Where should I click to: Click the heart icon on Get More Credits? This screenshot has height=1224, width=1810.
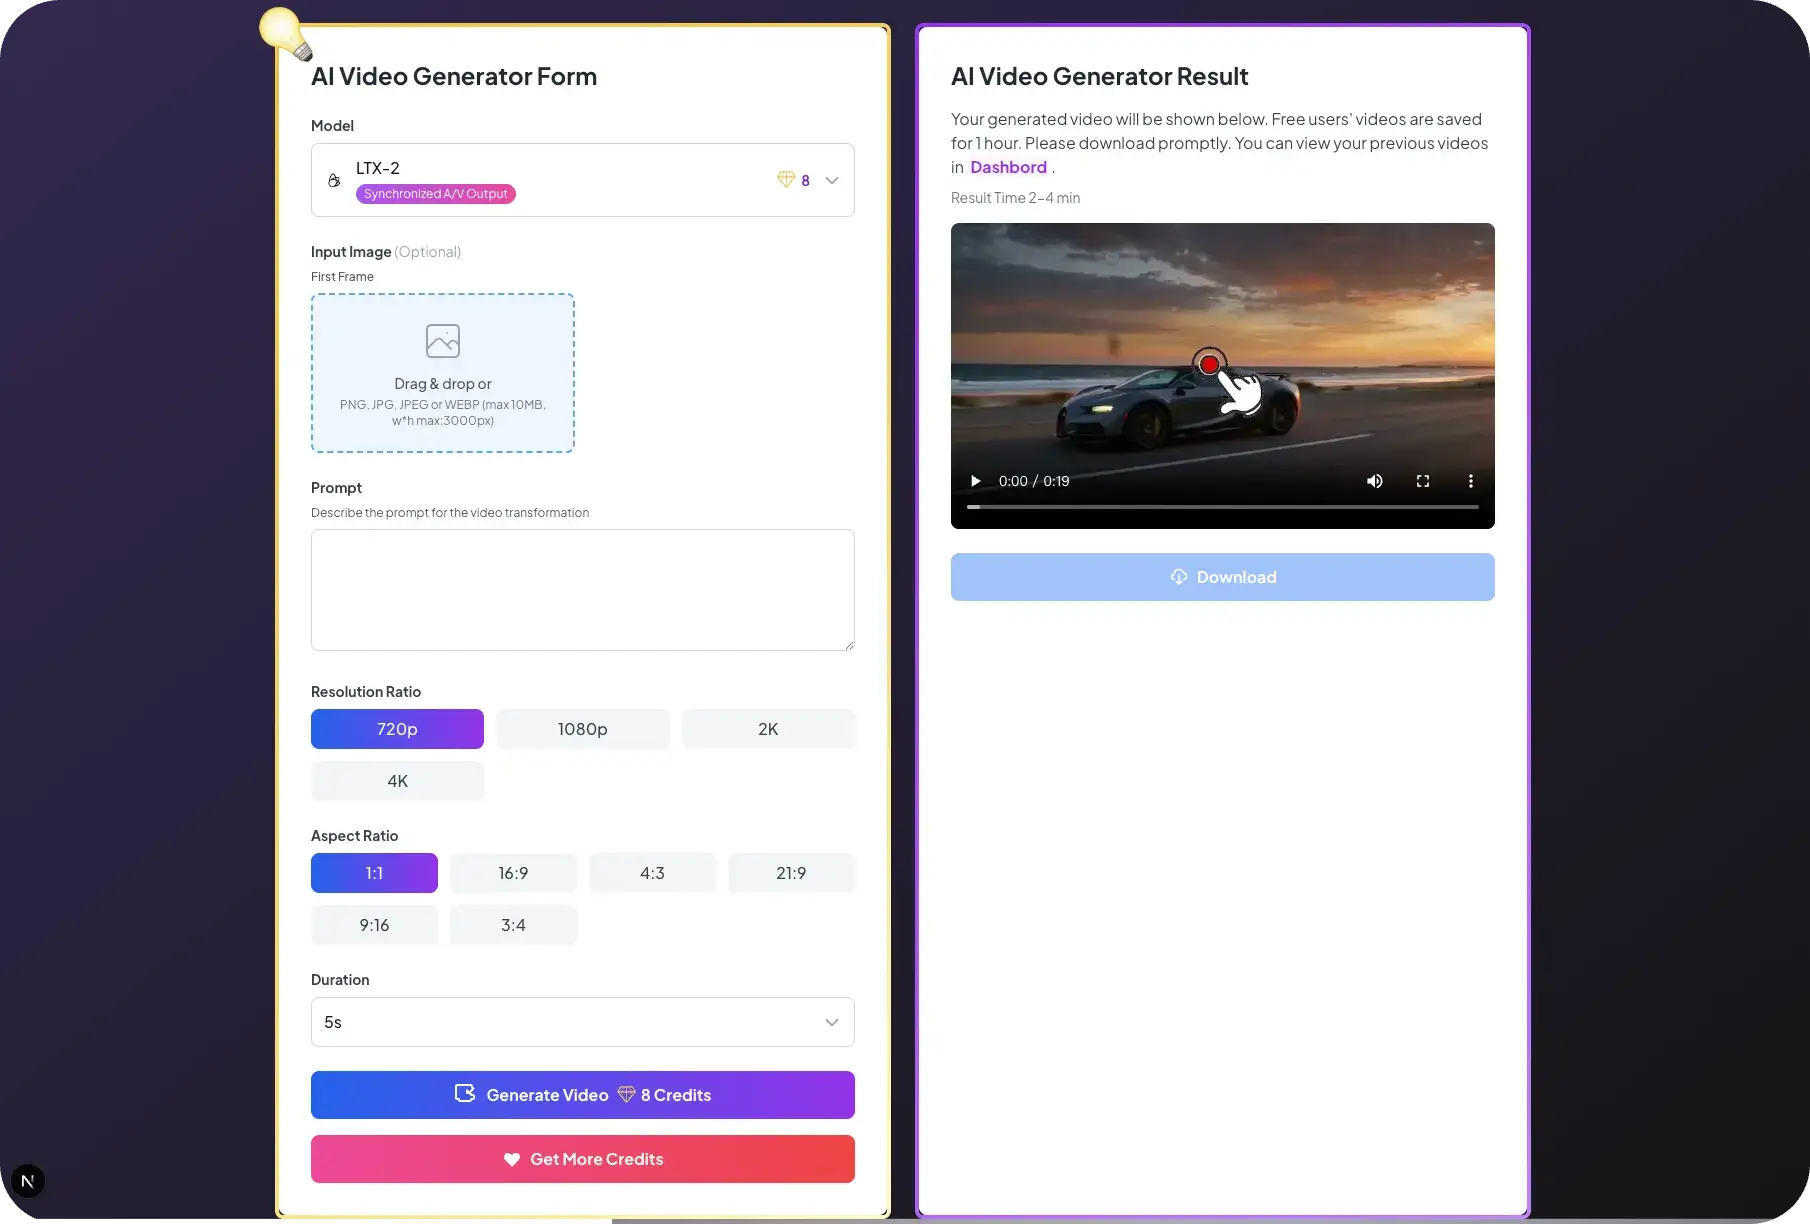coord(512,1159)
